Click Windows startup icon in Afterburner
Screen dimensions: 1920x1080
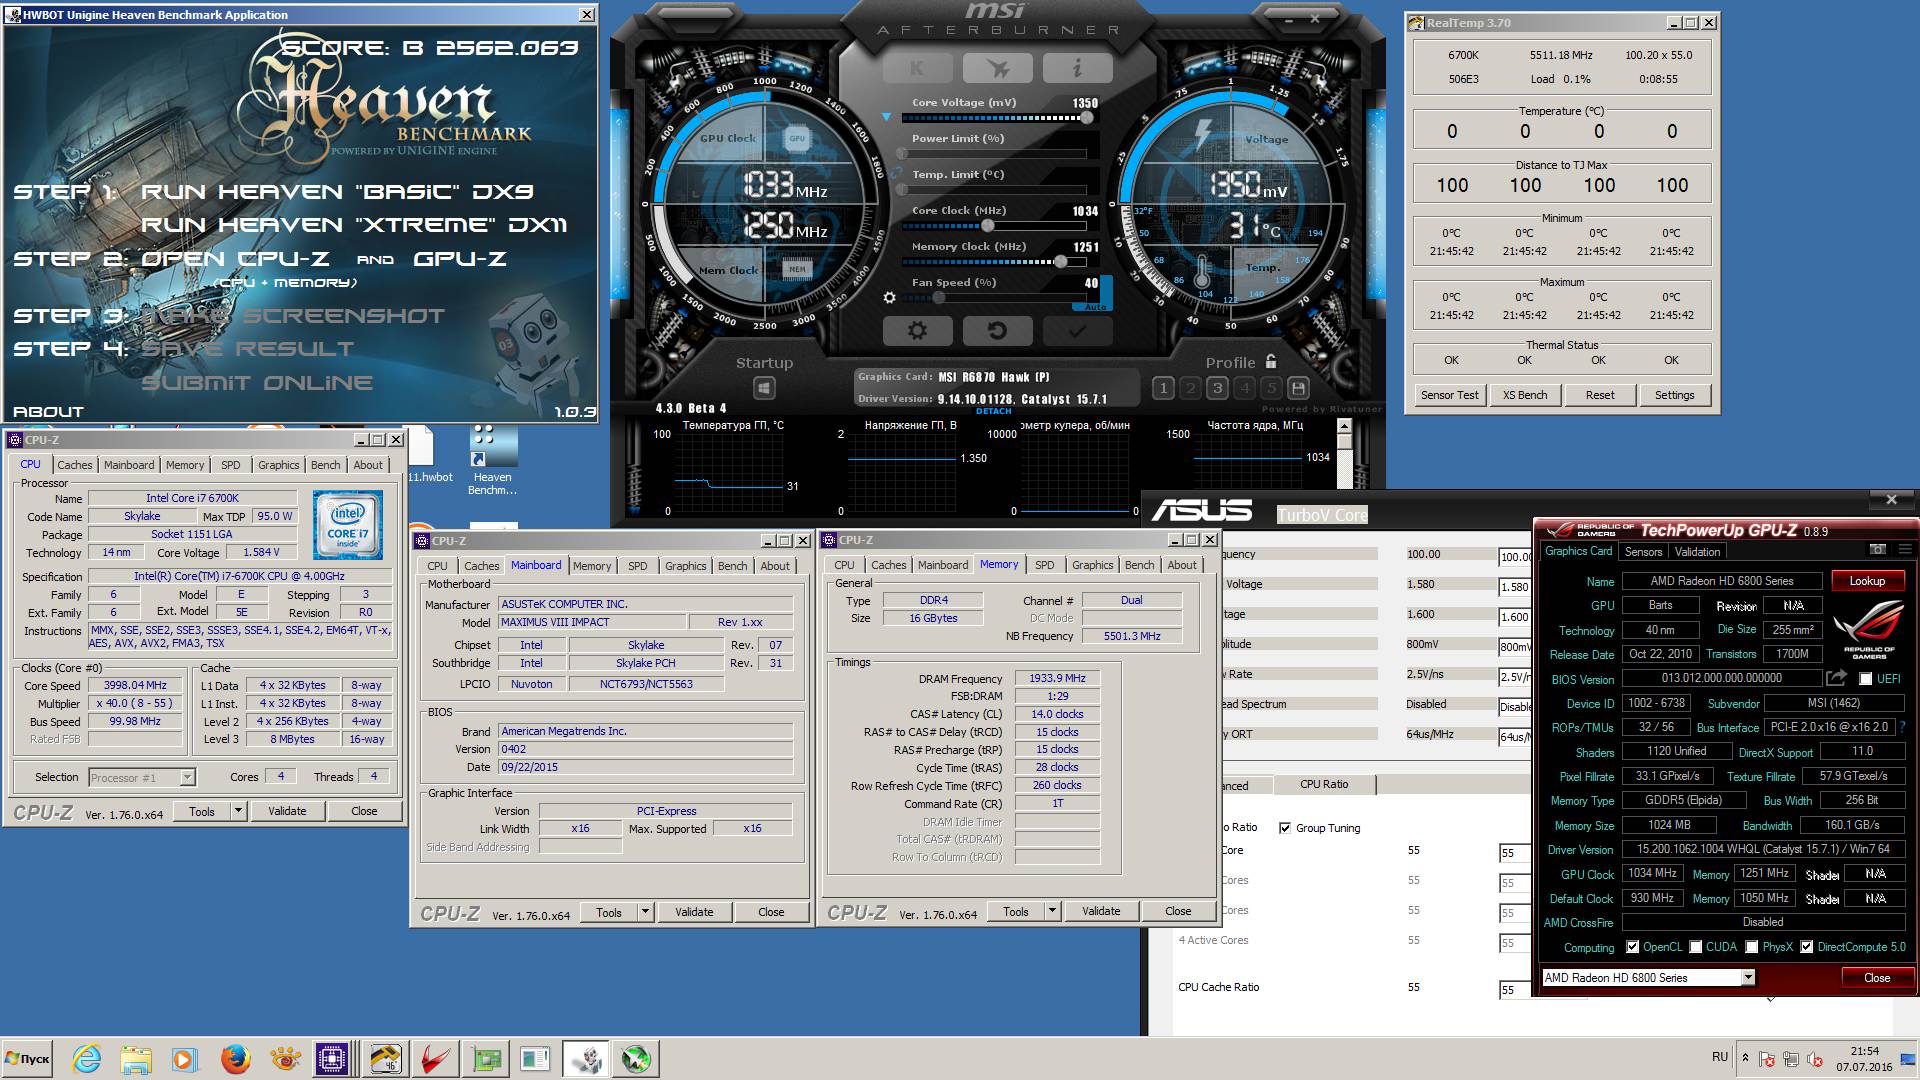(x=764, y=388)
